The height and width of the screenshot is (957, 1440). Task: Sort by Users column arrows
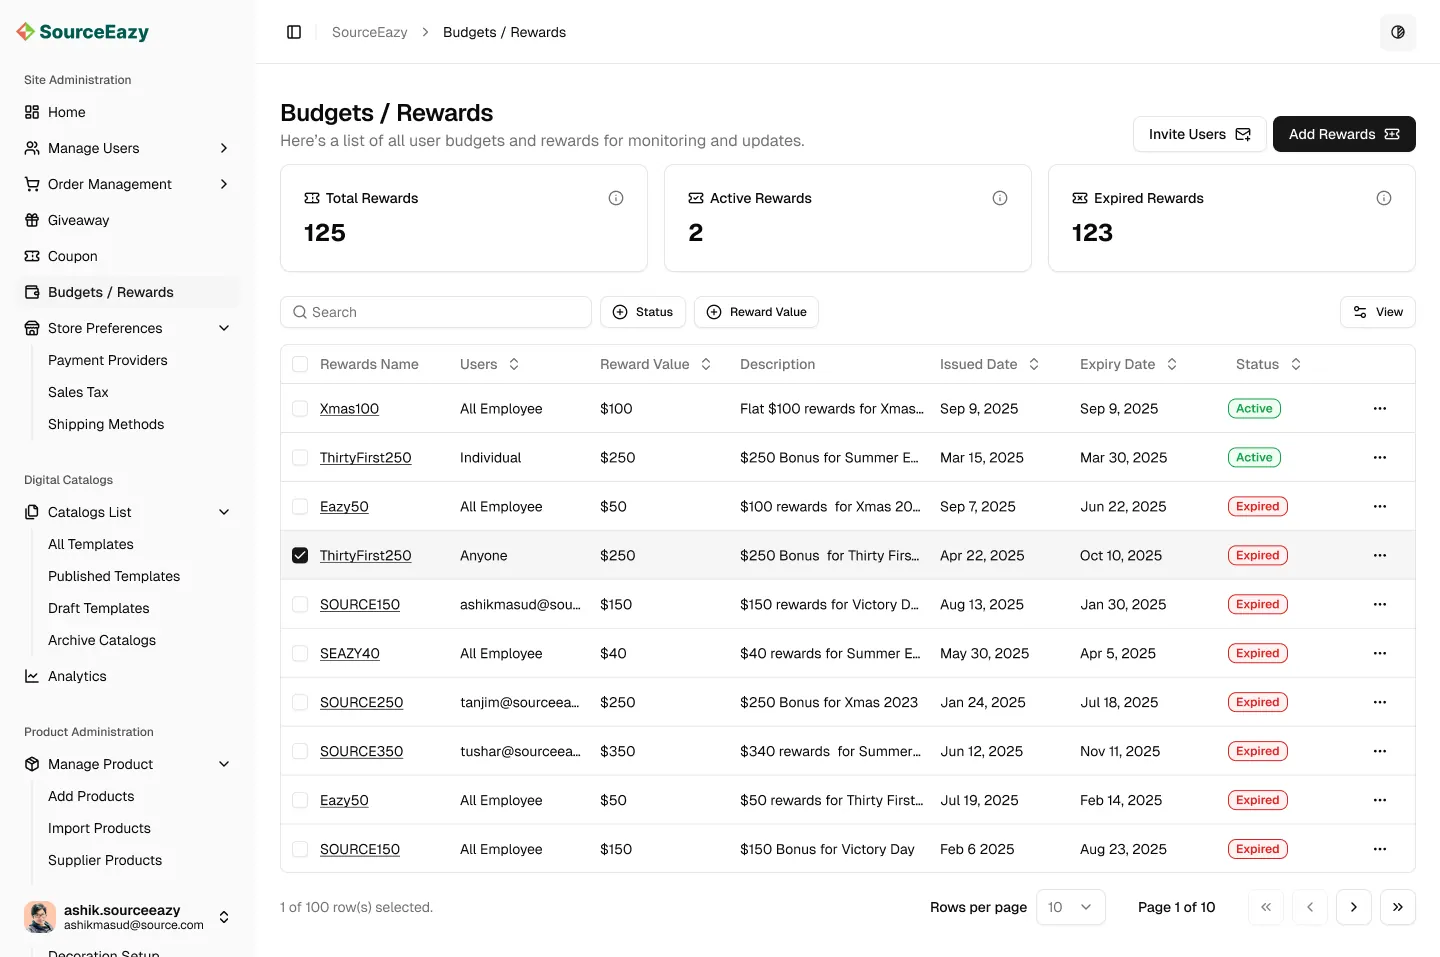(x=514, y=364)
